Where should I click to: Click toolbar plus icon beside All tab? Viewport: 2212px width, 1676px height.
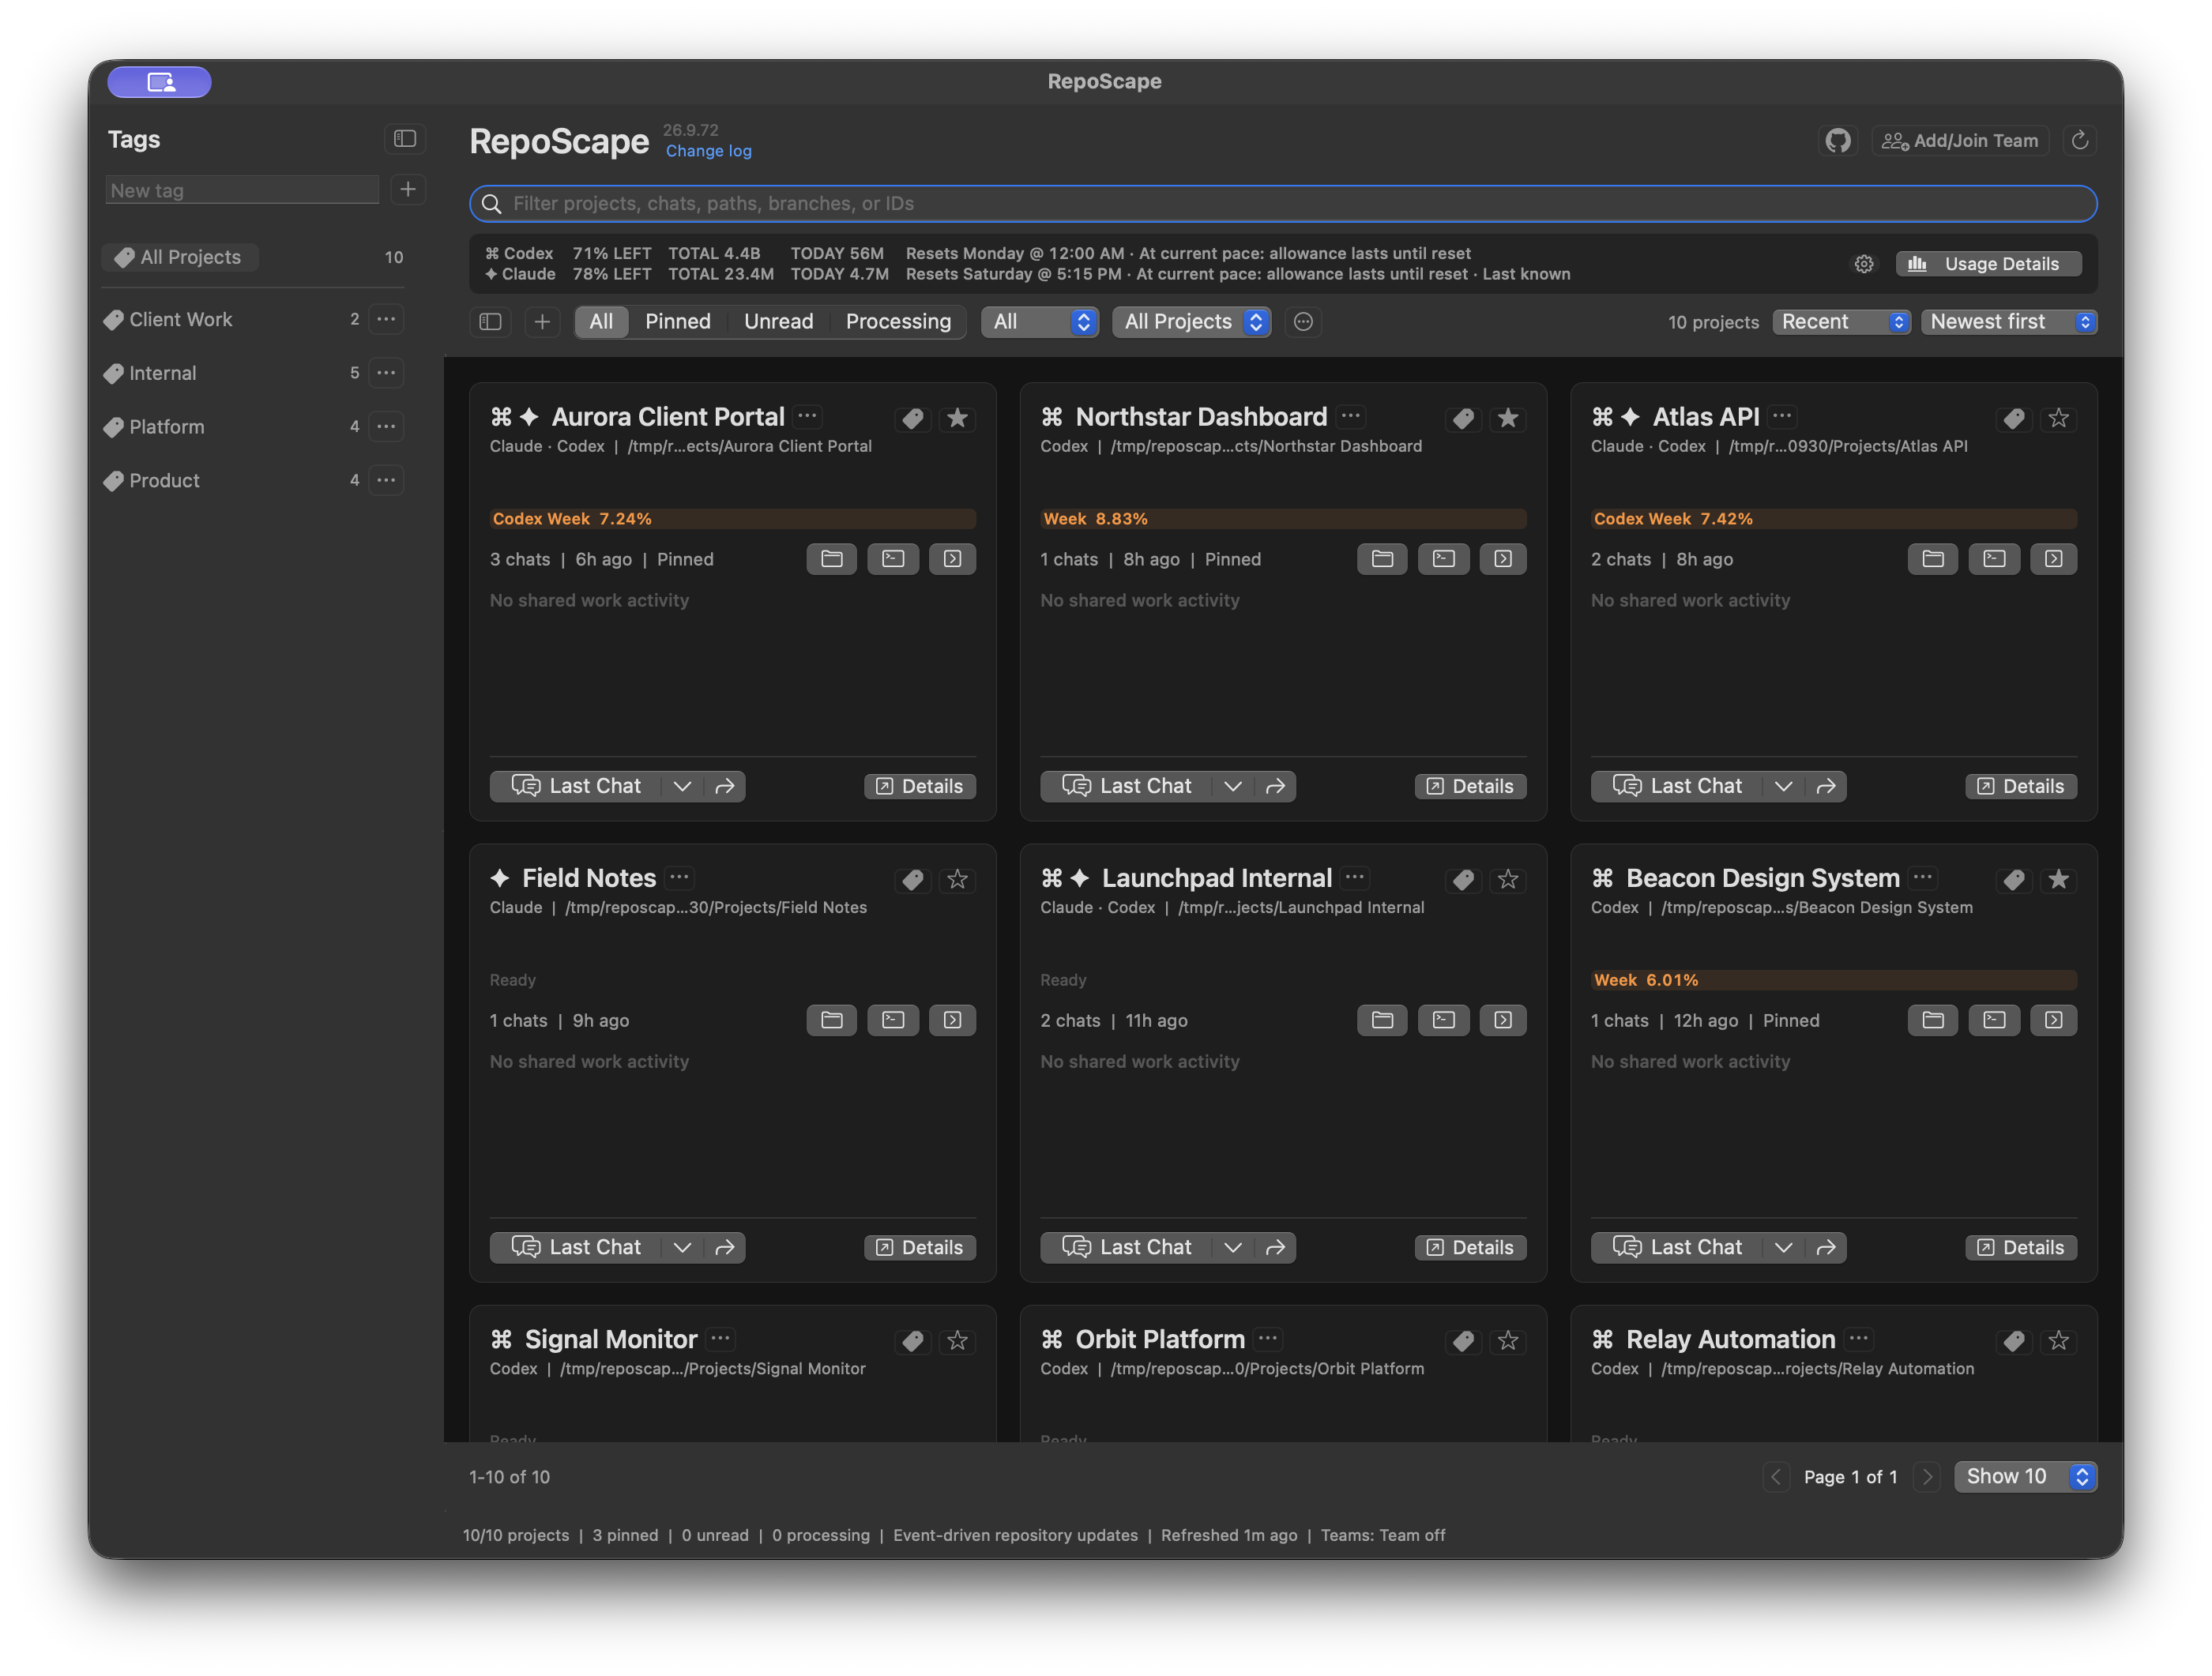[x=542, y=322]
